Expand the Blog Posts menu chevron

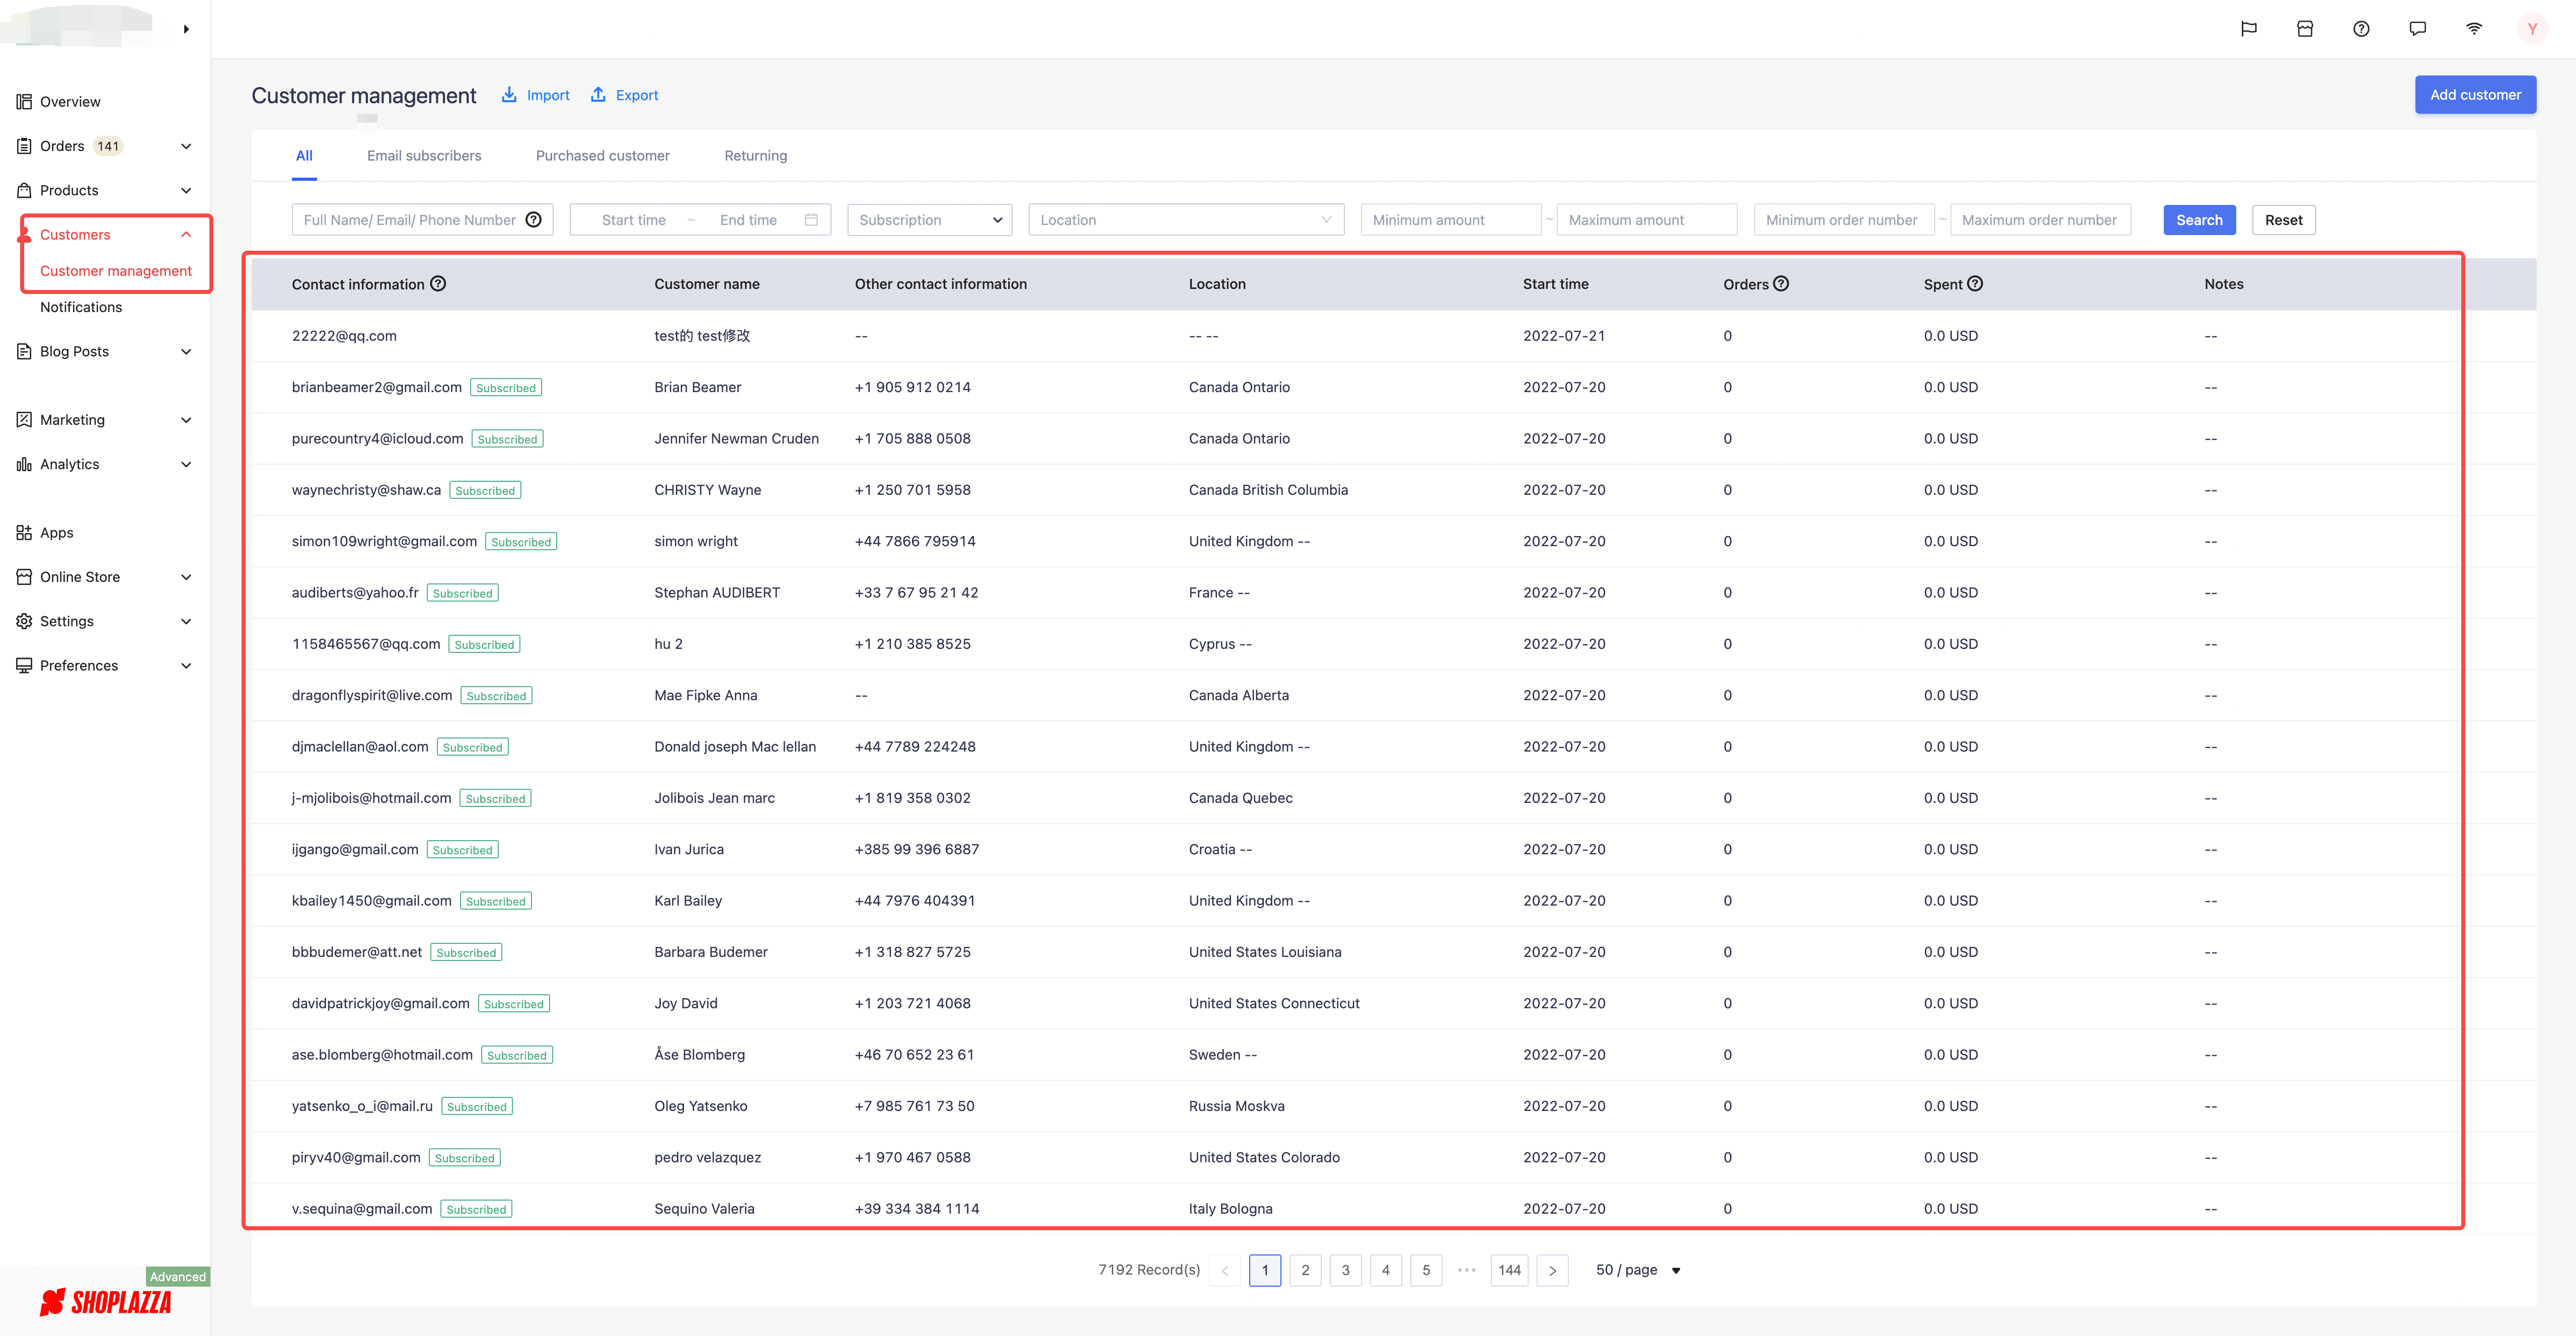[186, 351]
